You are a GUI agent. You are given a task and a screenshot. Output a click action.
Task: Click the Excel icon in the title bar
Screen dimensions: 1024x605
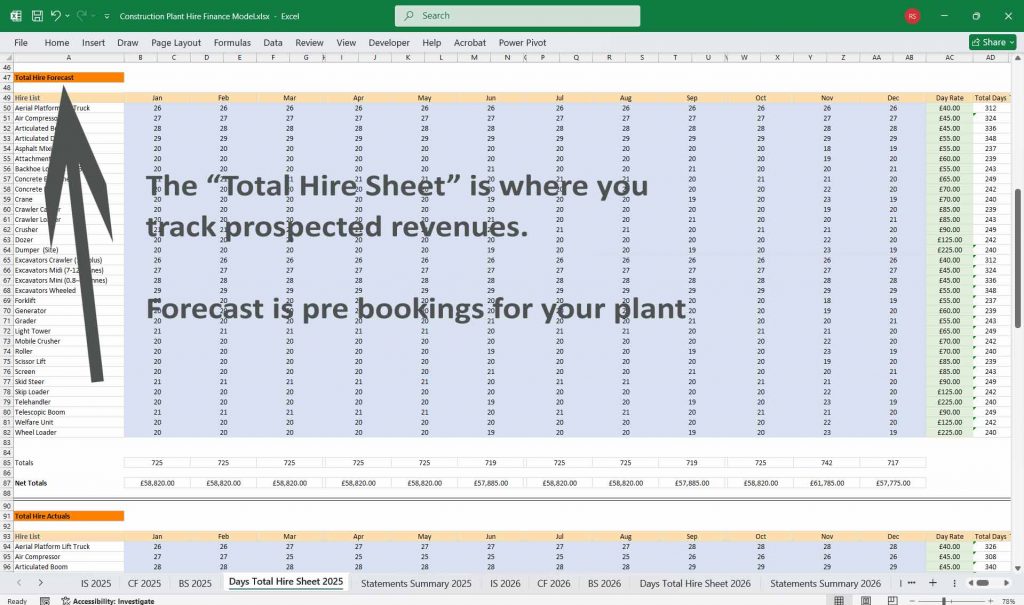(16, 15)
